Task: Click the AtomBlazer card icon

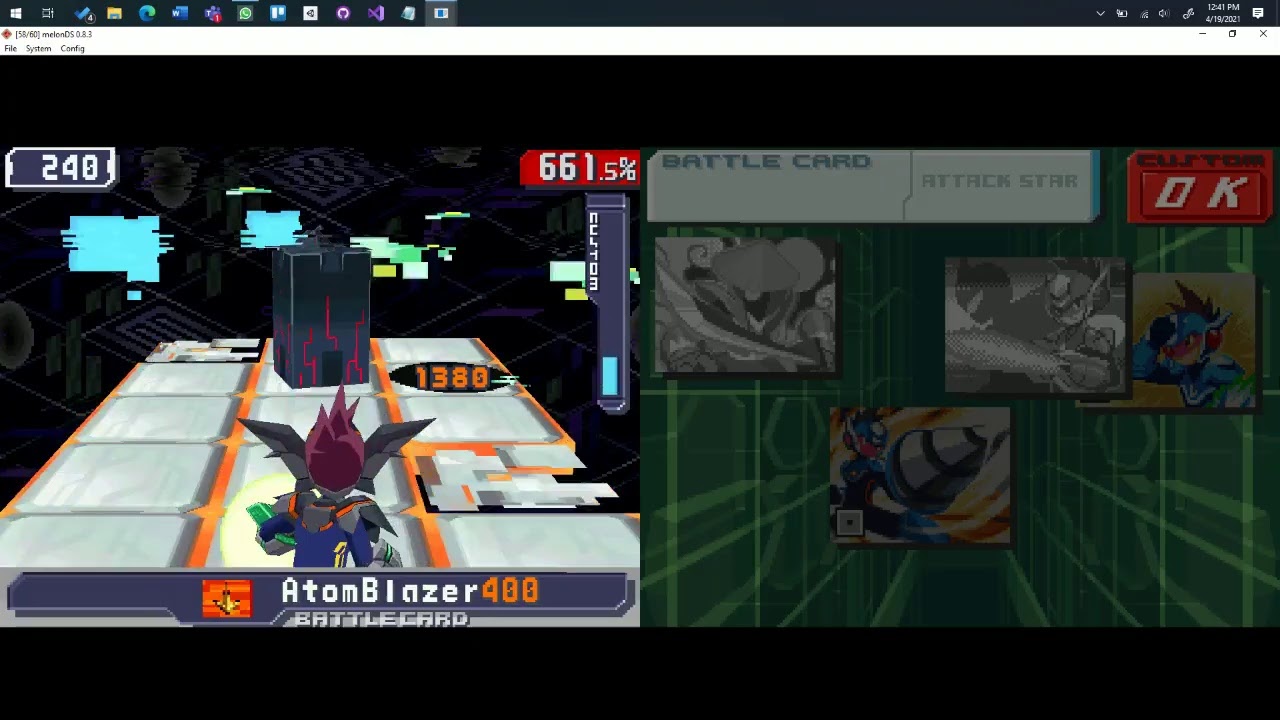Action: [227, 598]
